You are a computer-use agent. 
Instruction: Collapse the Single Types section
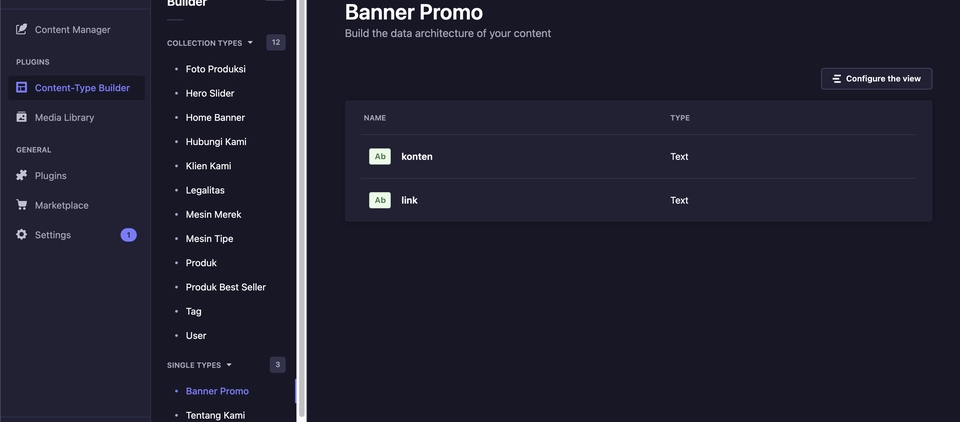200,365
